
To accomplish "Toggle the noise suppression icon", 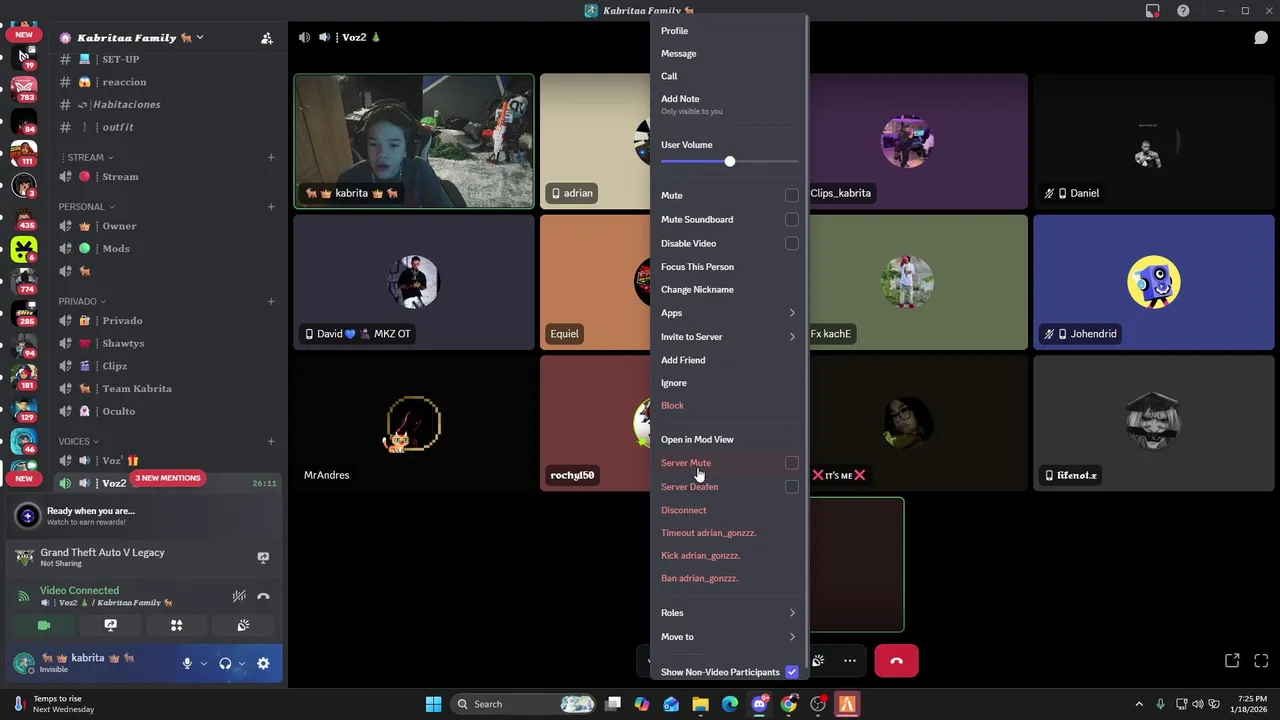I will (x=239, y=596).
